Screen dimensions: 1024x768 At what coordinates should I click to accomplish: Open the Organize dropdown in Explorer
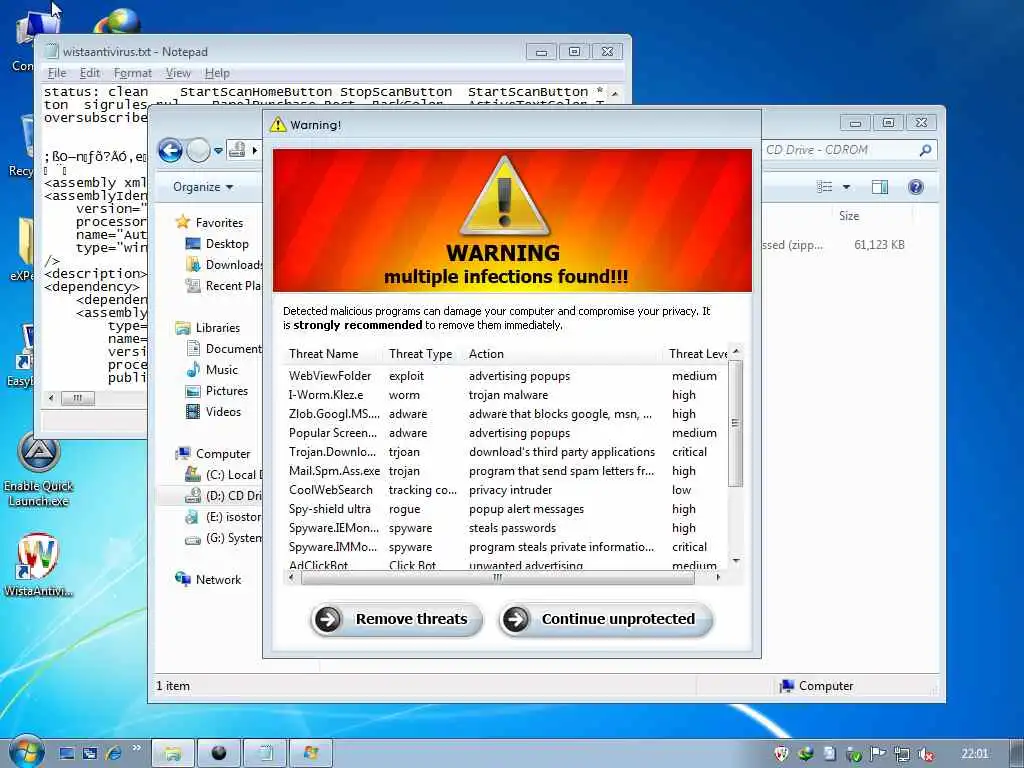(202, 187)
